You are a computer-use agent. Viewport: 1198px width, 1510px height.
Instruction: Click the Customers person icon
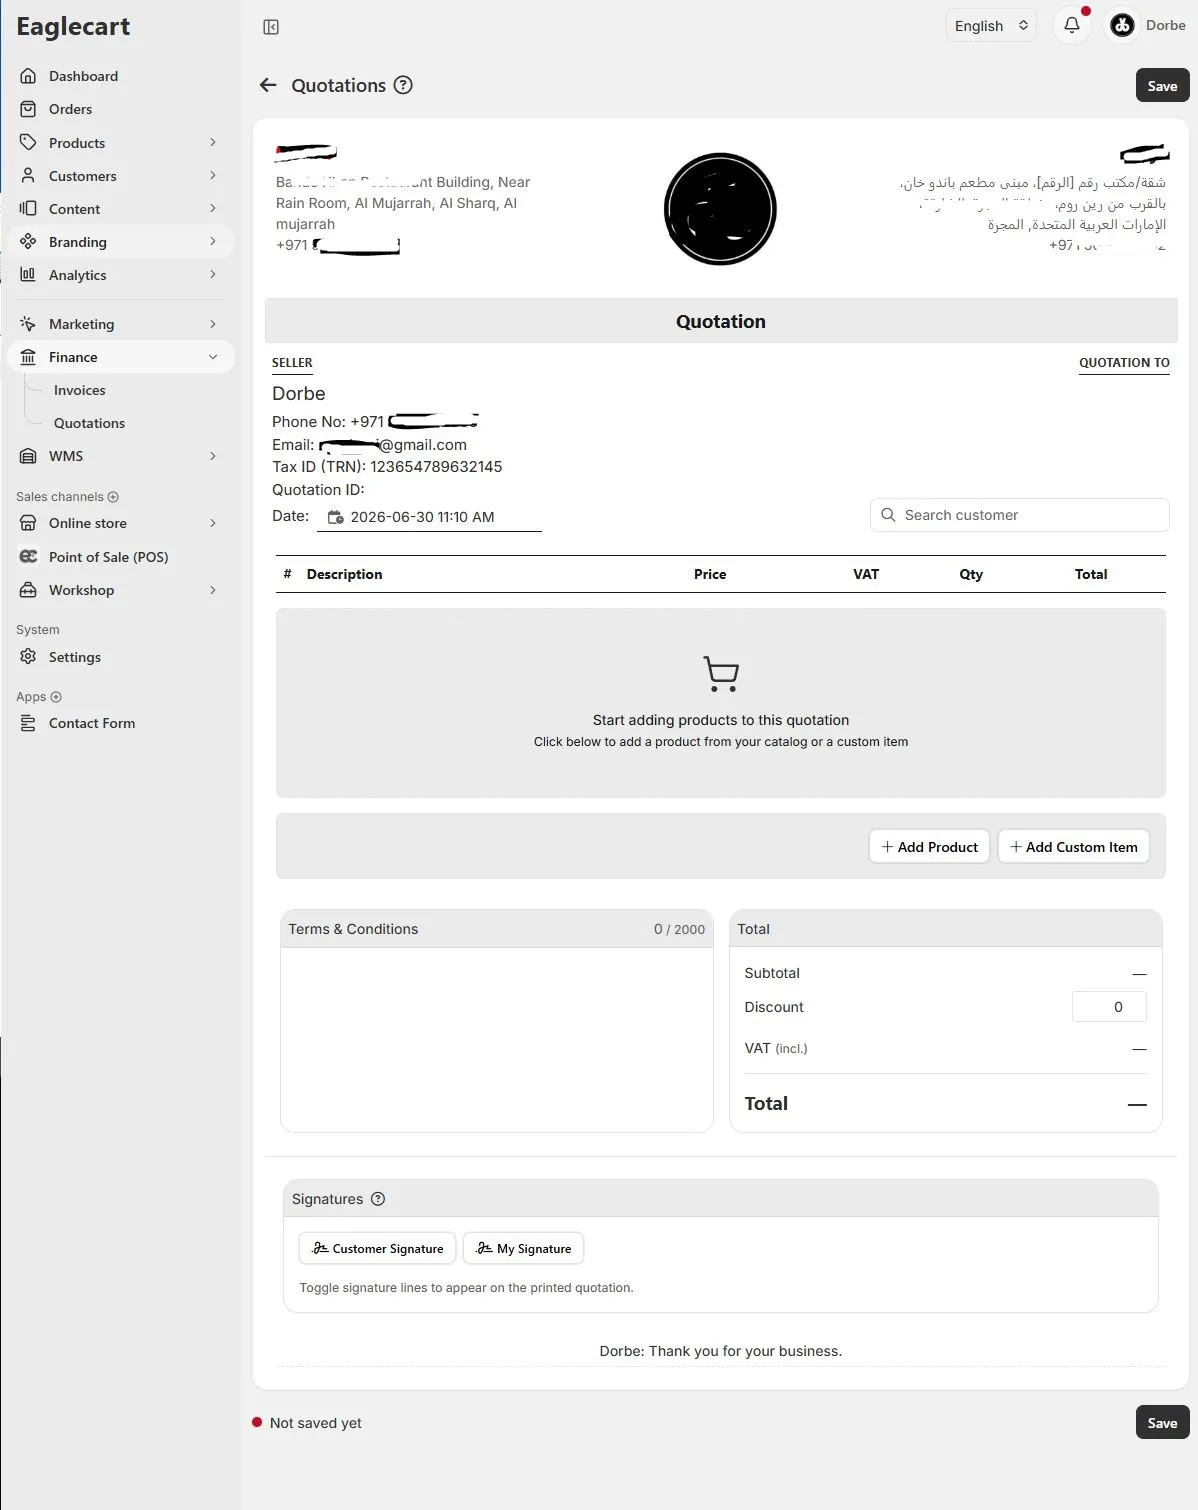(x=28, y=175)
